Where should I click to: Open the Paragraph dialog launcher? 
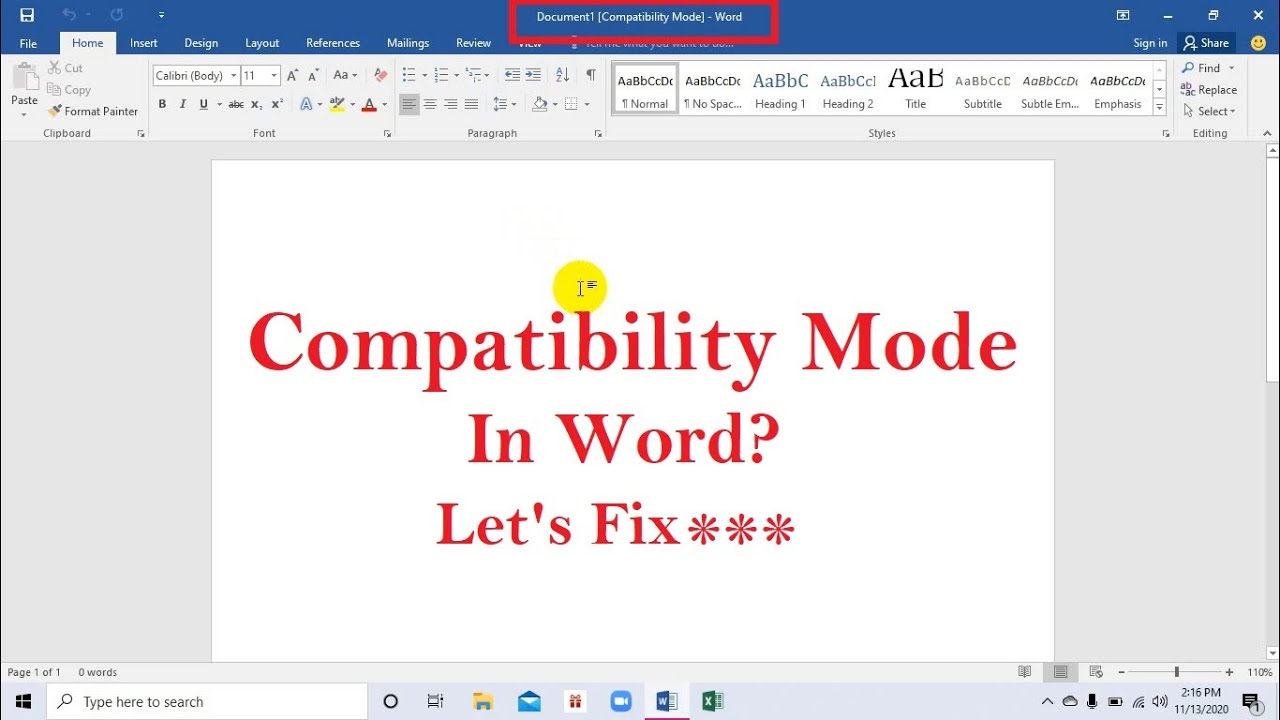(600, 133)
